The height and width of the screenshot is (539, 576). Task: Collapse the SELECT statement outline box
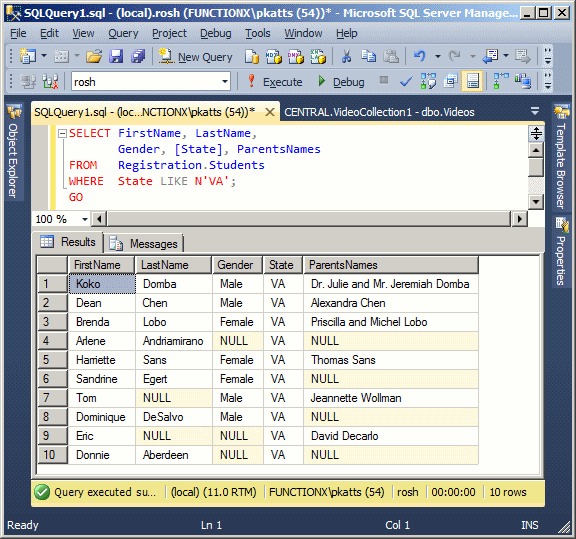(62, 133)
